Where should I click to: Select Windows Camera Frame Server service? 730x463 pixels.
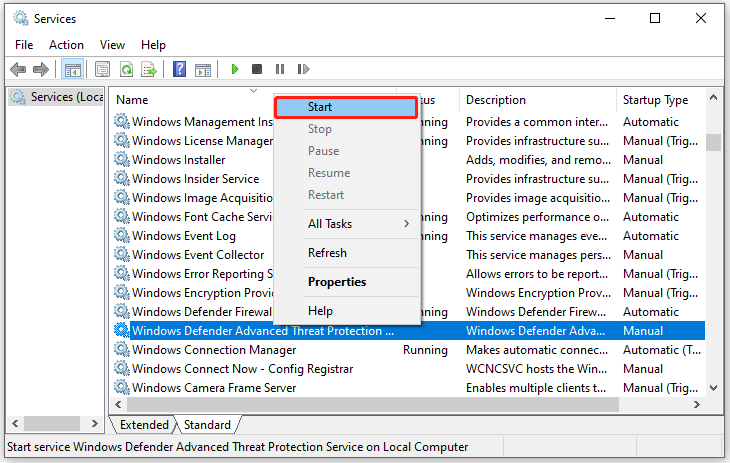tap(214, 388)
